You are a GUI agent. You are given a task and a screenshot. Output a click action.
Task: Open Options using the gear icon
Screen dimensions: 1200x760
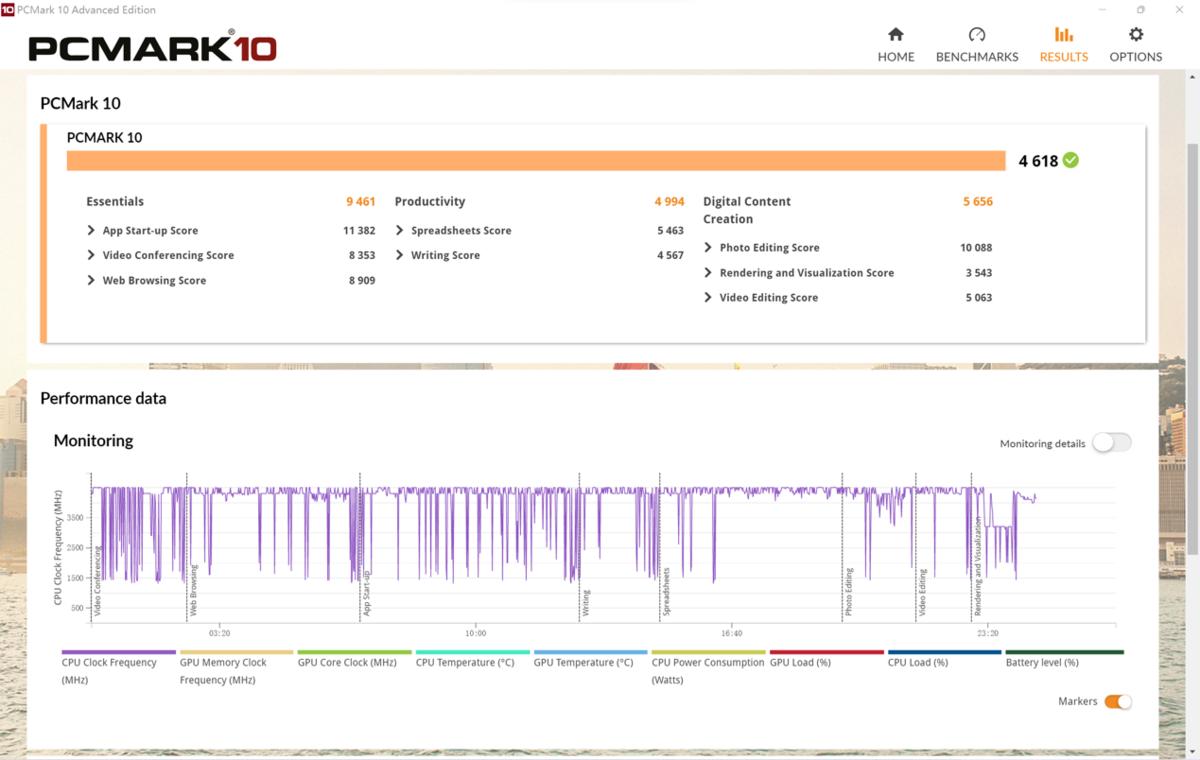(1135, 35)
